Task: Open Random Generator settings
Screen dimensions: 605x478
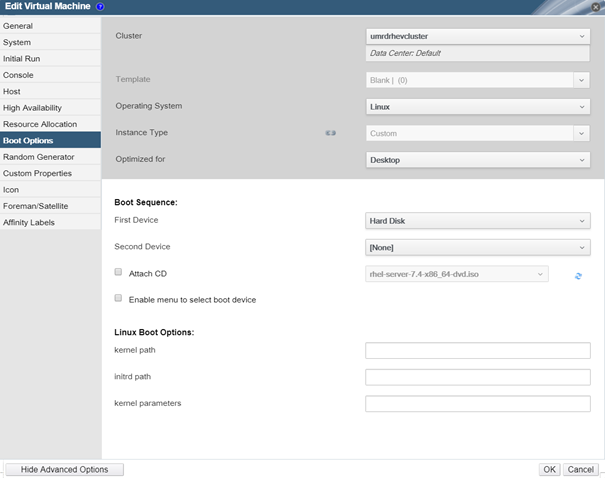Action: [51, 157]
